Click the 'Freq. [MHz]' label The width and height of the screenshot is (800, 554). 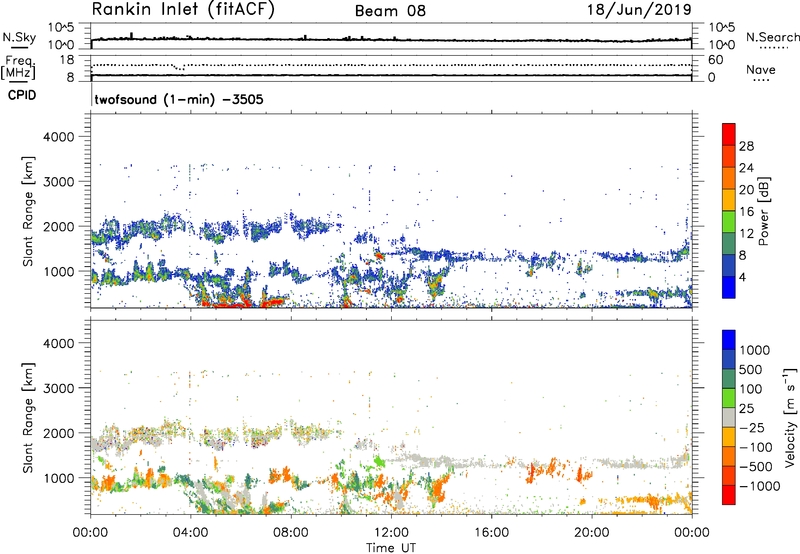18,67
